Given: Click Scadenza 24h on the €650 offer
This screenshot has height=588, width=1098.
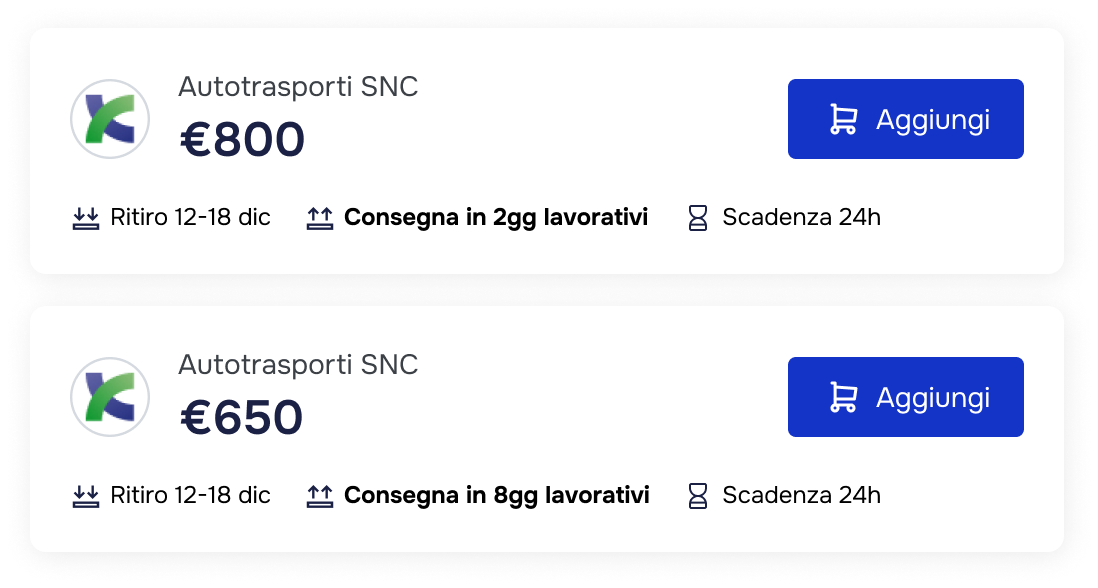Looking at the screenshot, I should tap(801, 495).
